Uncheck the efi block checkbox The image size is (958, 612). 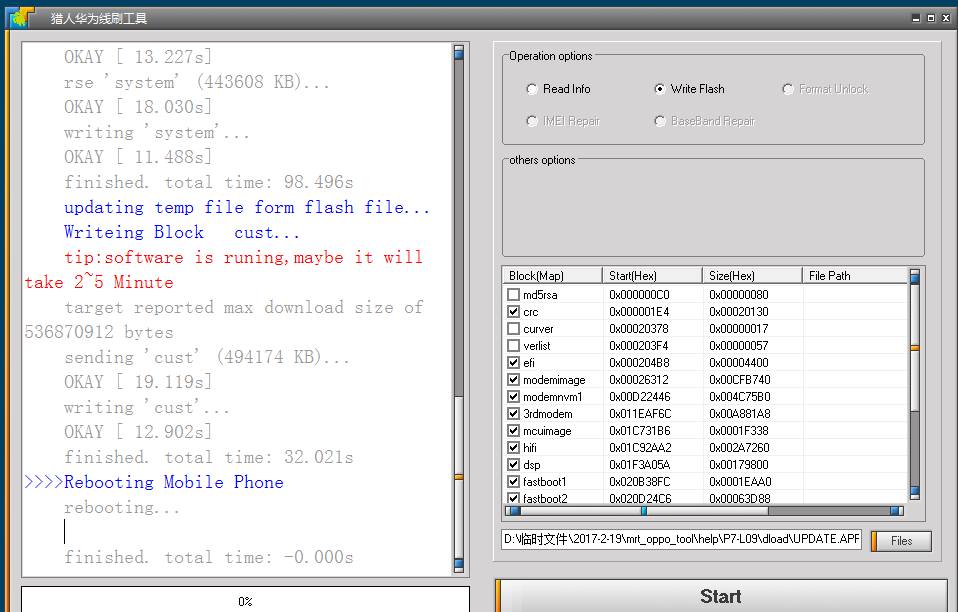[514, 362]
